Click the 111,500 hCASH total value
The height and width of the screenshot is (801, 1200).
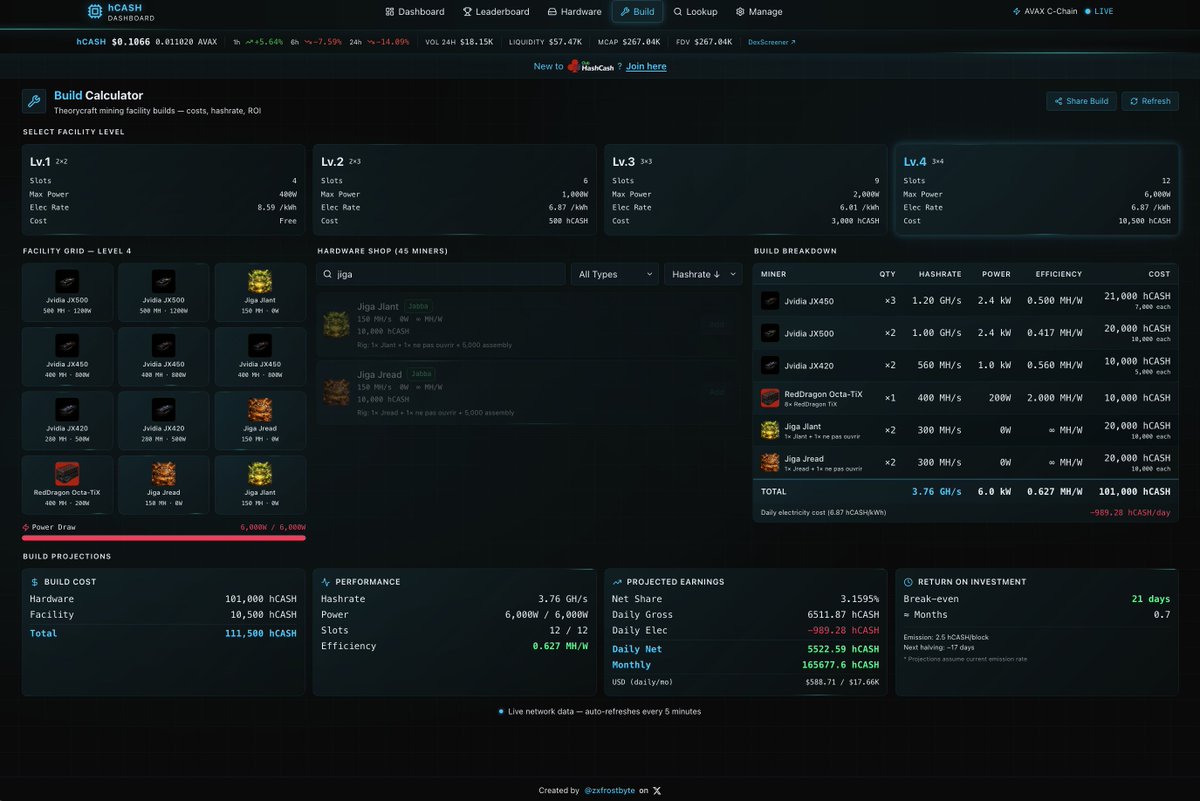tap(263, 633)
